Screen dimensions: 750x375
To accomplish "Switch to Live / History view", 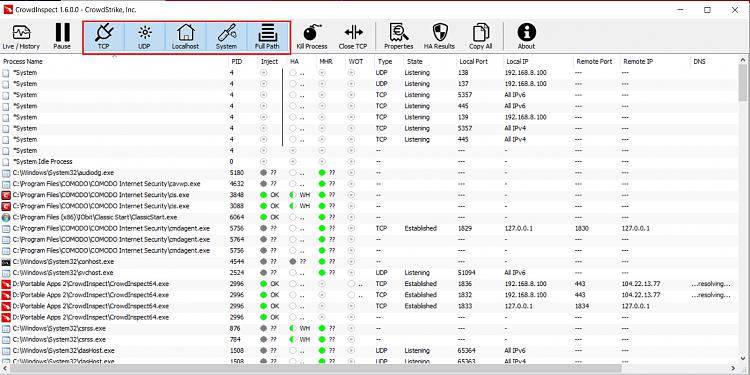I will pyautogui.click(x=21, y=37).
